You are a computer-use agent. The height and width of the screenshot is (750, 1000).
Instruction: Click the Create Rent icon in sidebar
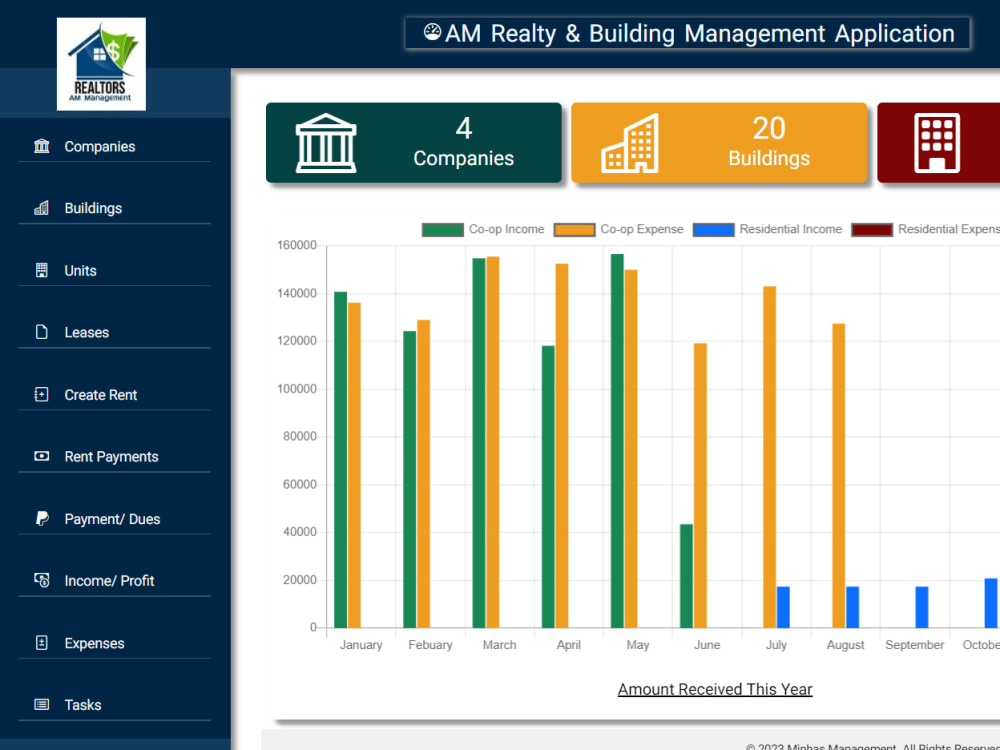(x=41, y=395)
